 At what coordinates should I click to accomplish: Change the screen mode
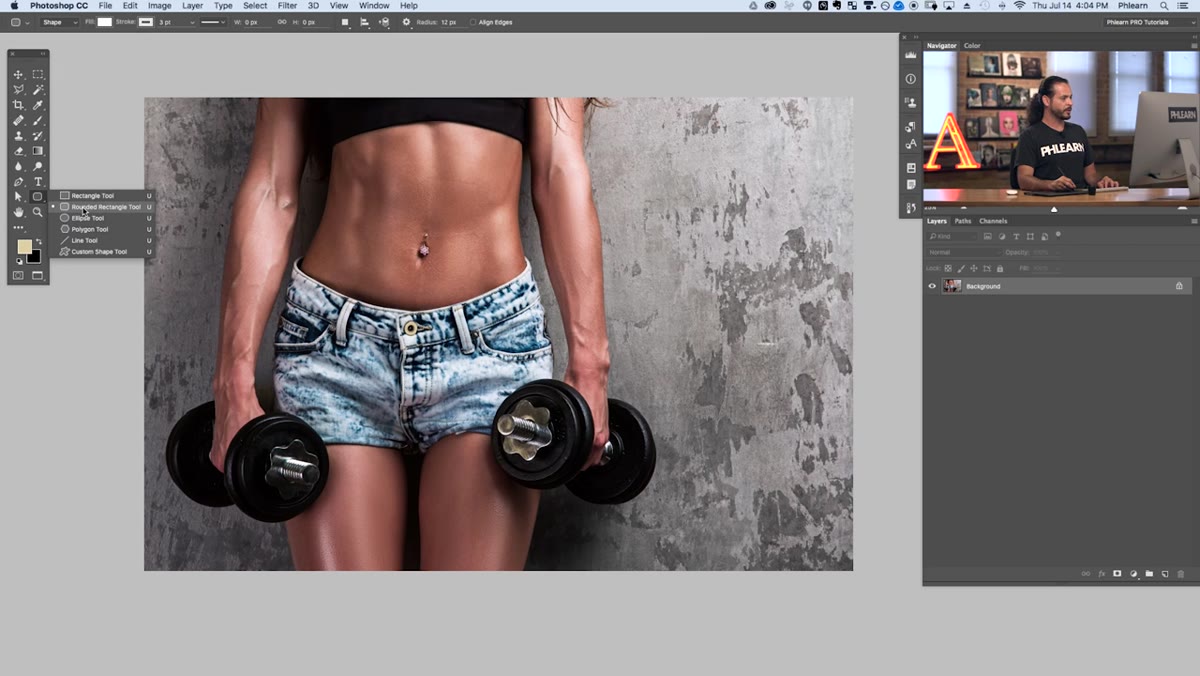(38, 276)
